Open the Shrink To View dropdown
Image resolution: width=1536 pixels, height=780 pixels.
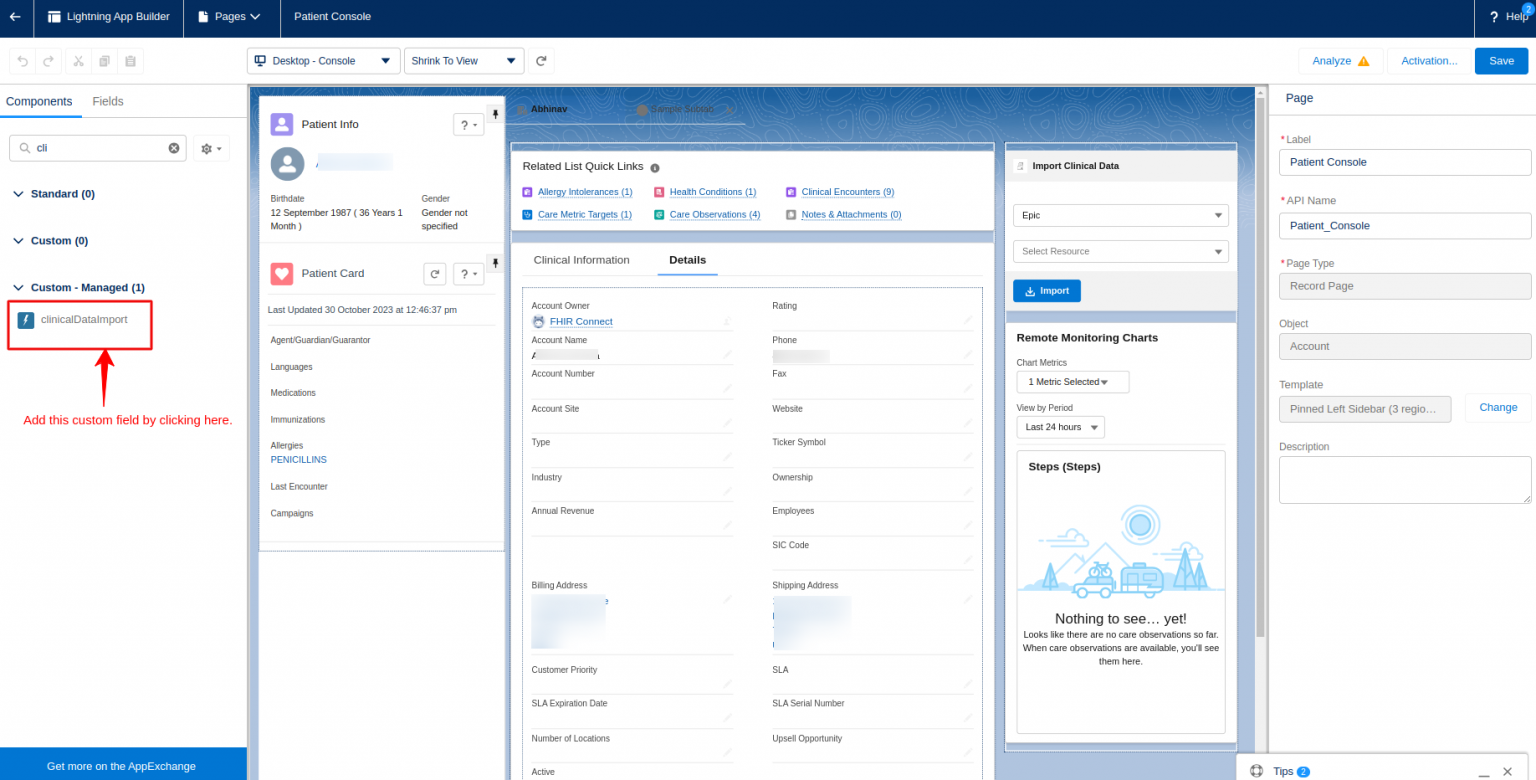click(464, 61)
